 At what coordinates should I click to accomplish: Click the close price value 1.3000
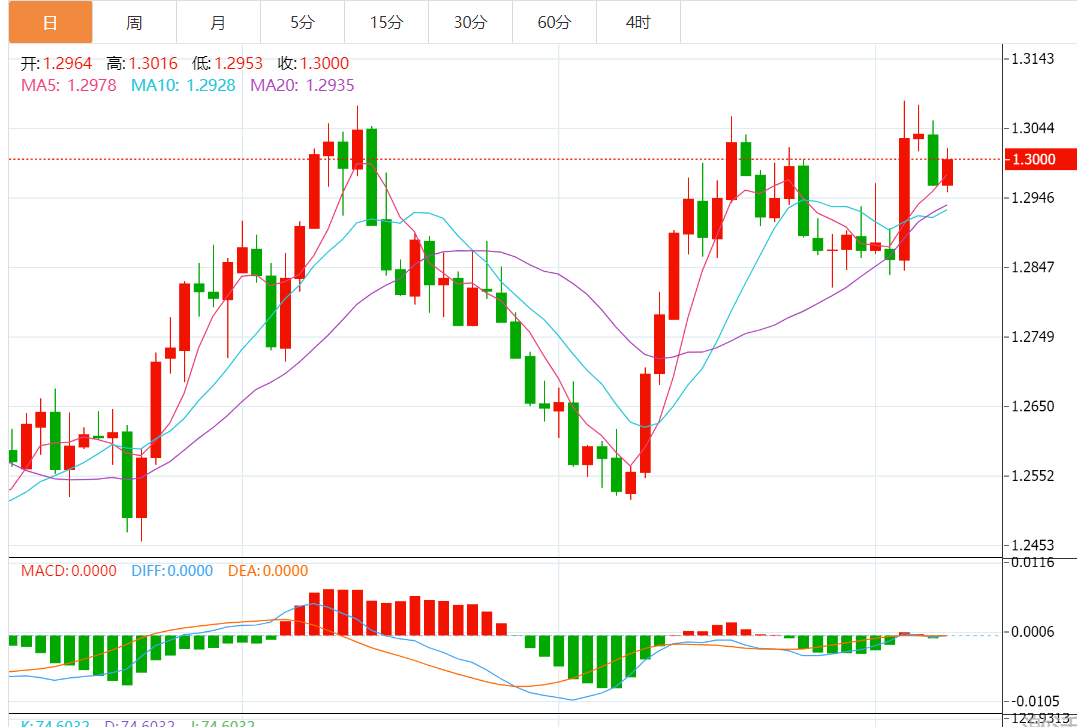click(x=324, y=64)
